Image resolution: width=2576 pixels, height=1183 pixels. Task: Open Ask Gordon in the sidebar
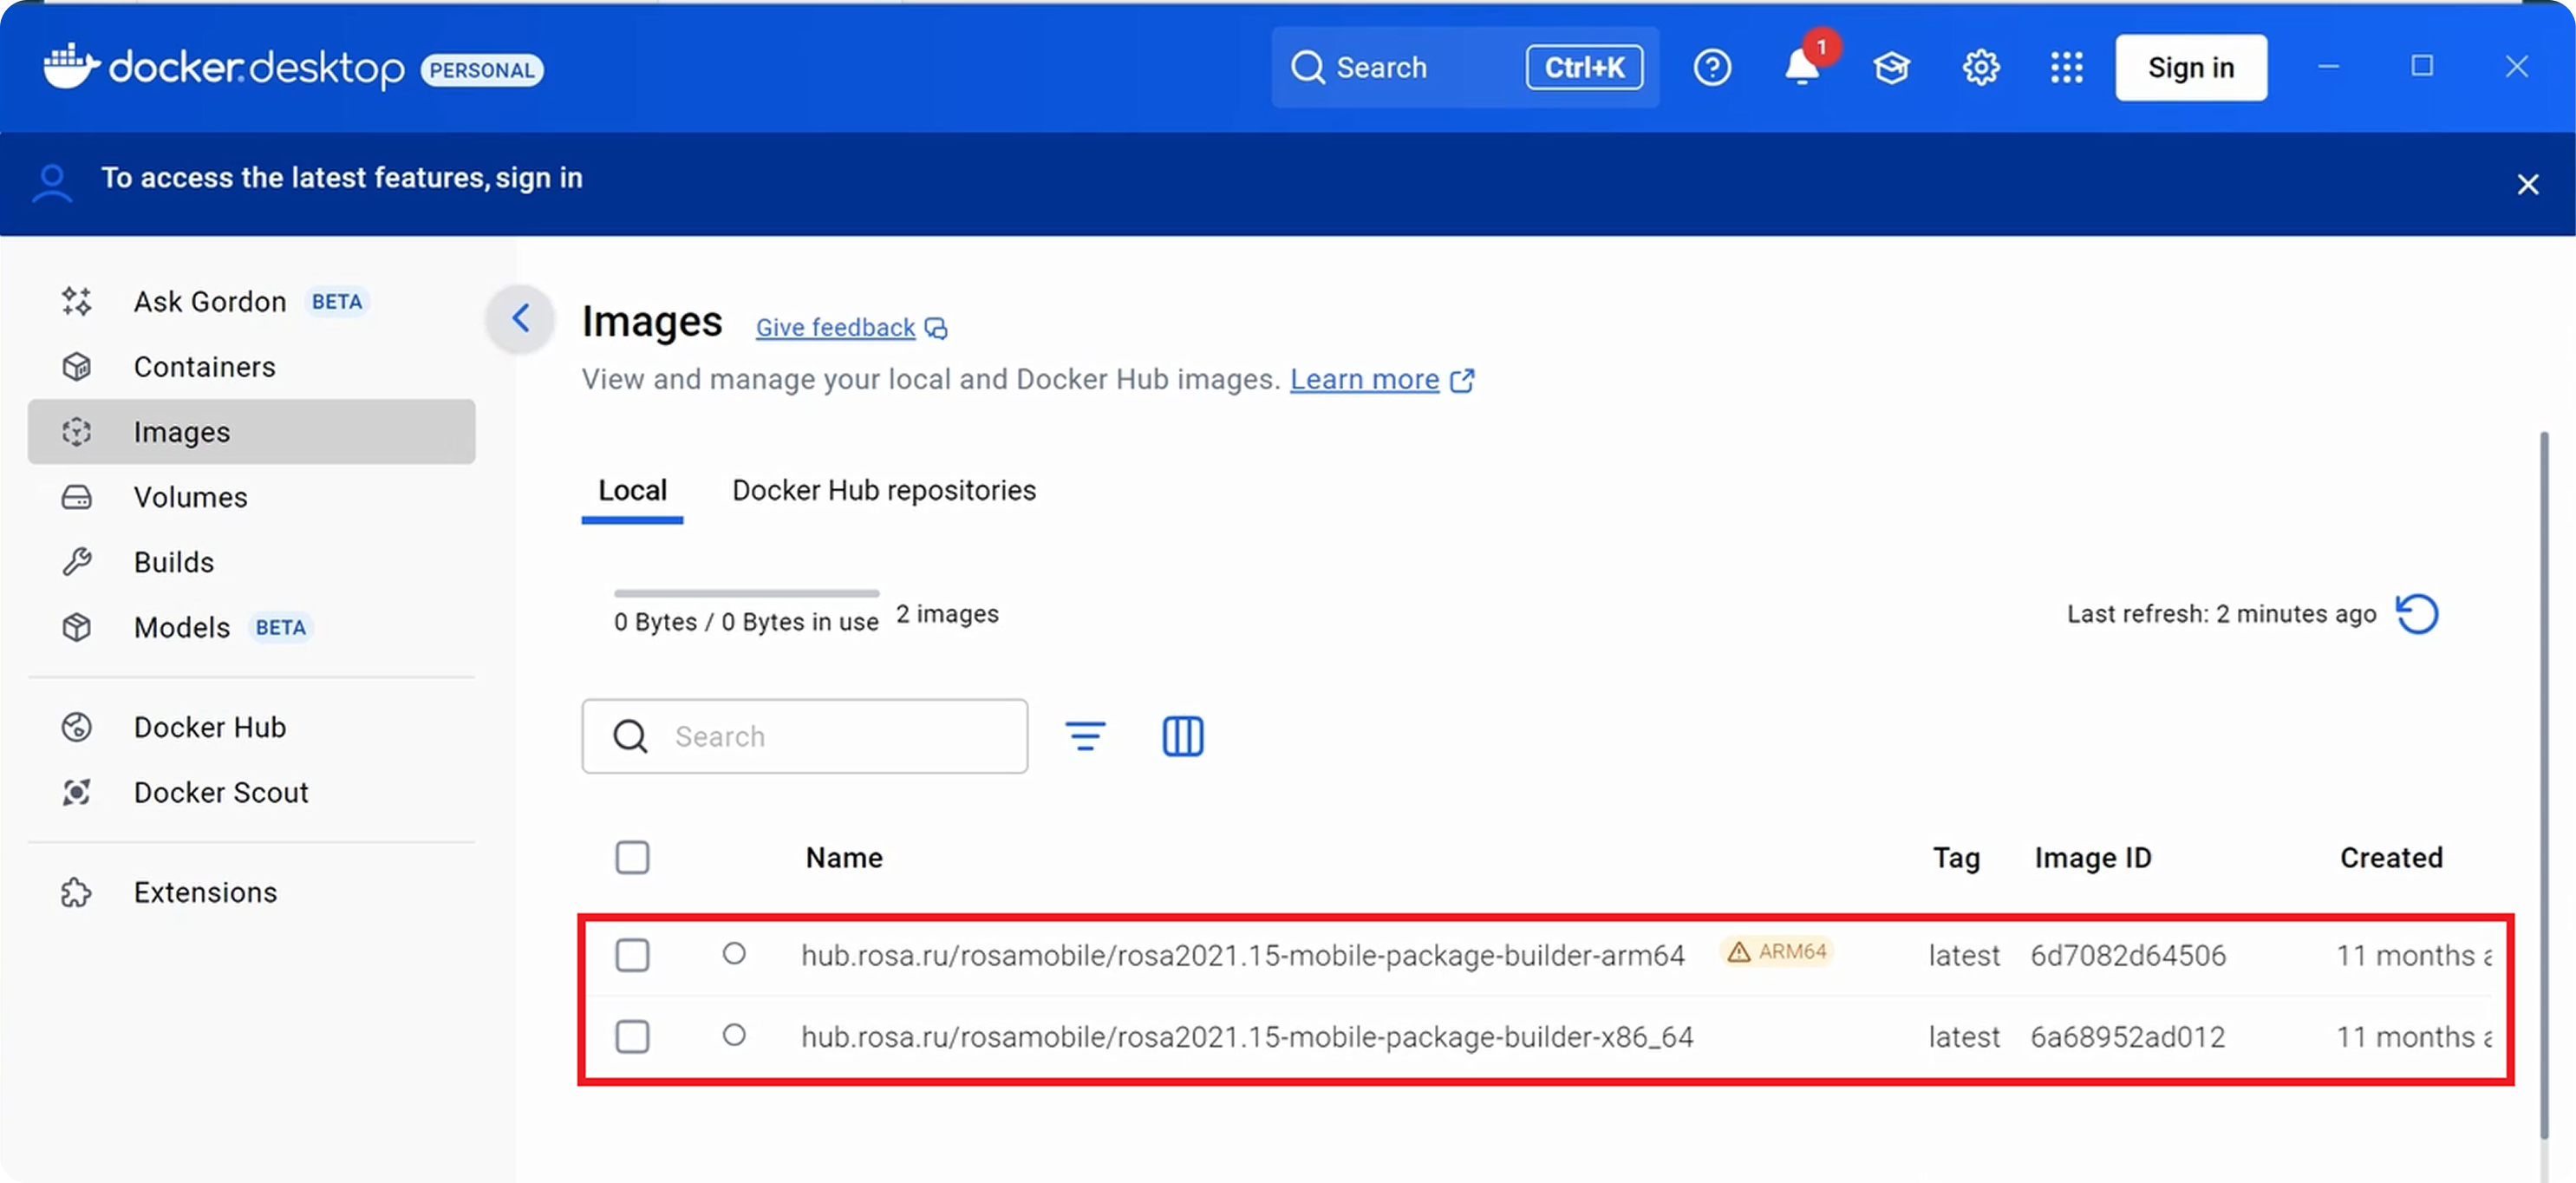pyautogui.click(x=251, y=301)
